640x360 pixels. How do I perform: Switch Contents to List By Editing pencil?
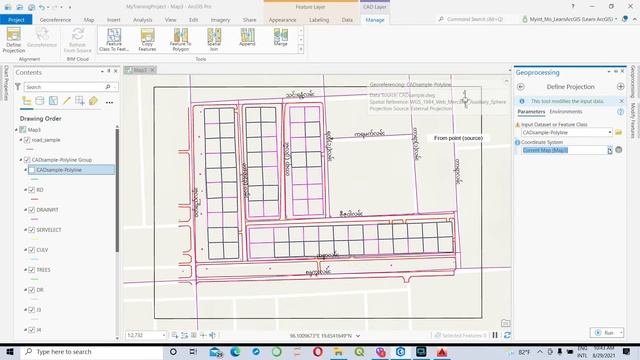tap(67, 101)
